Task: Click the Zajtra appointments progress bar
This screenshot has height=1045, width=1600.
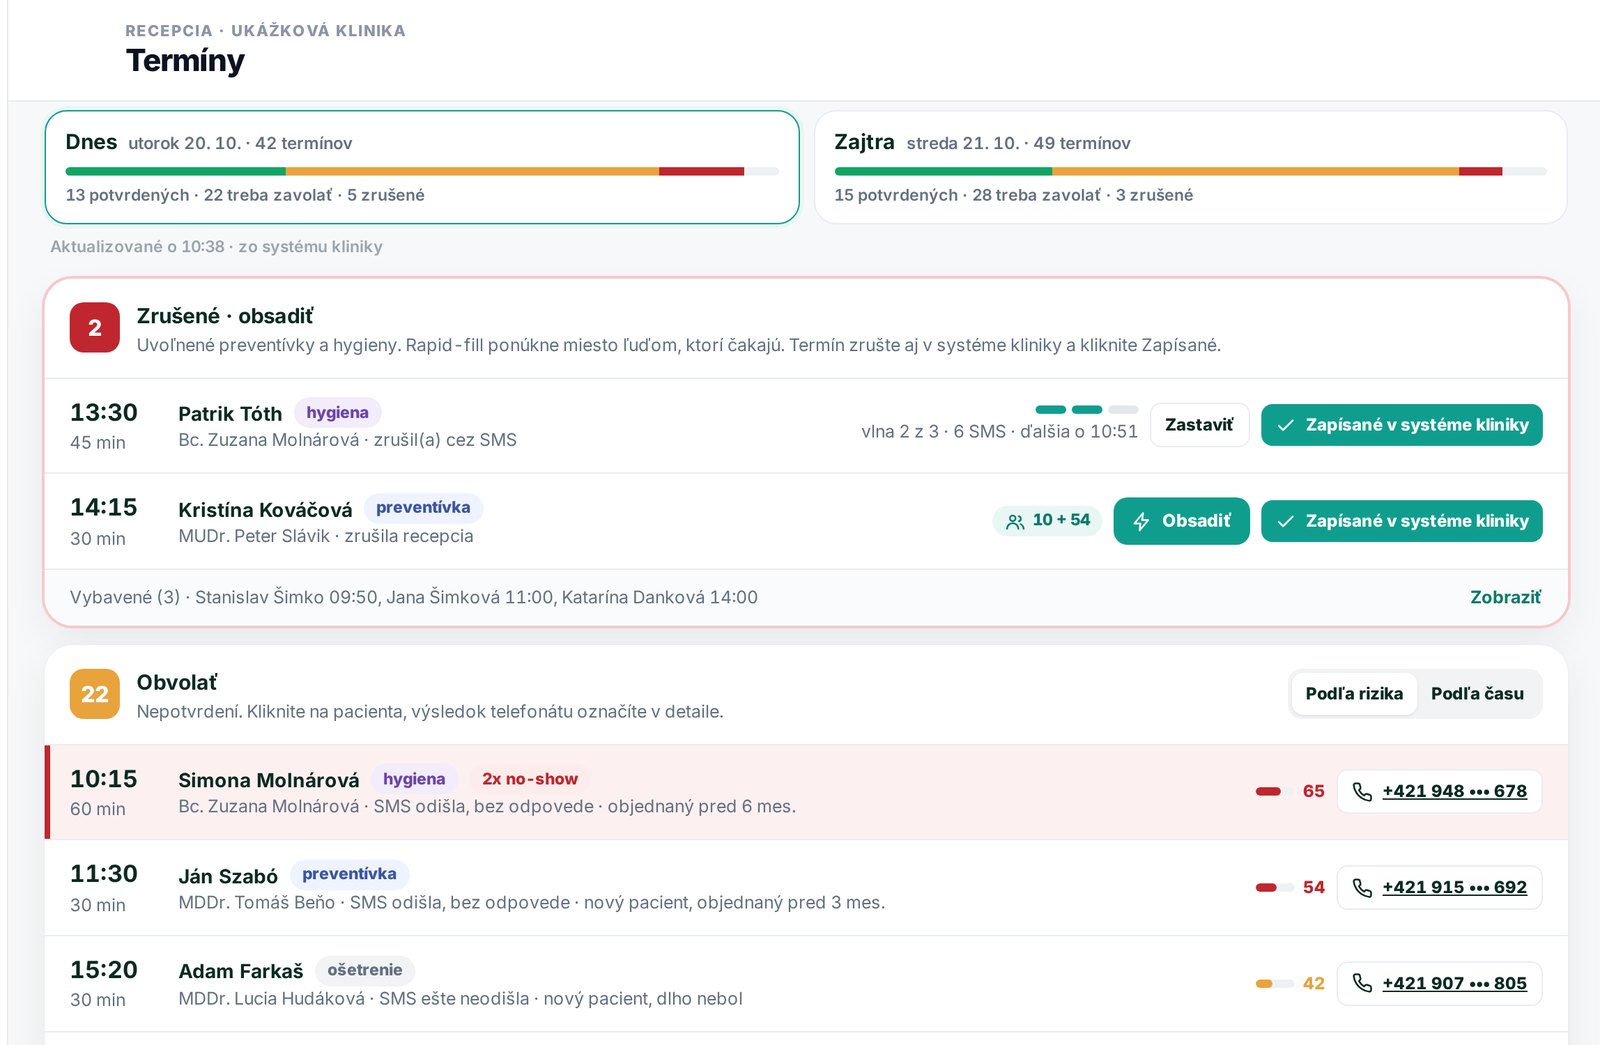Action: pyautogui.click(x=1190, y=171)
